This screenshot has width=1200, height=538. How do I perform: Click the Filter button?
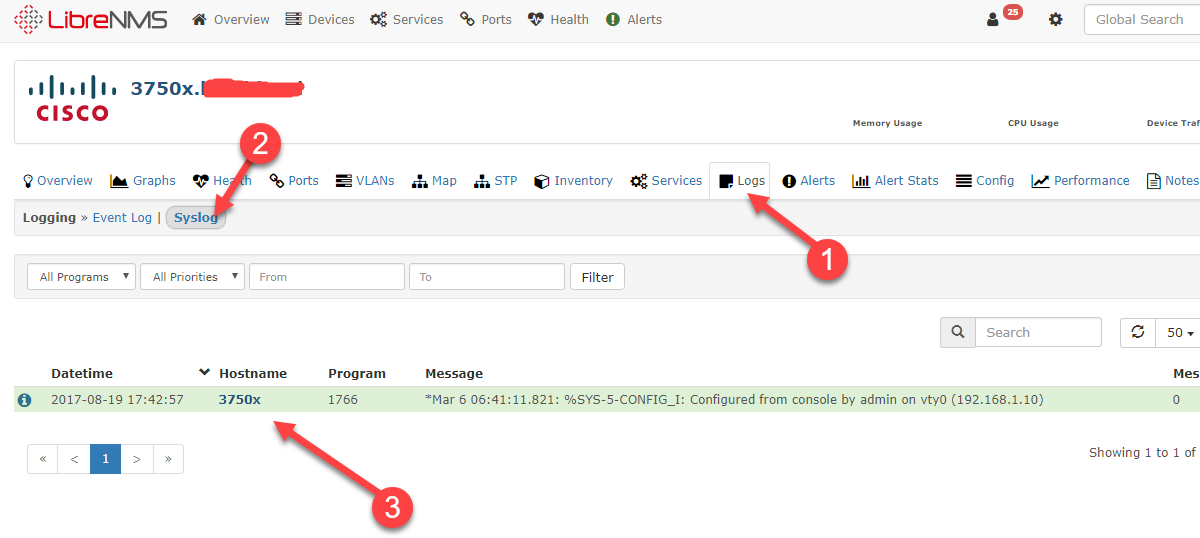pyautogui.click(x=597, y=277)
